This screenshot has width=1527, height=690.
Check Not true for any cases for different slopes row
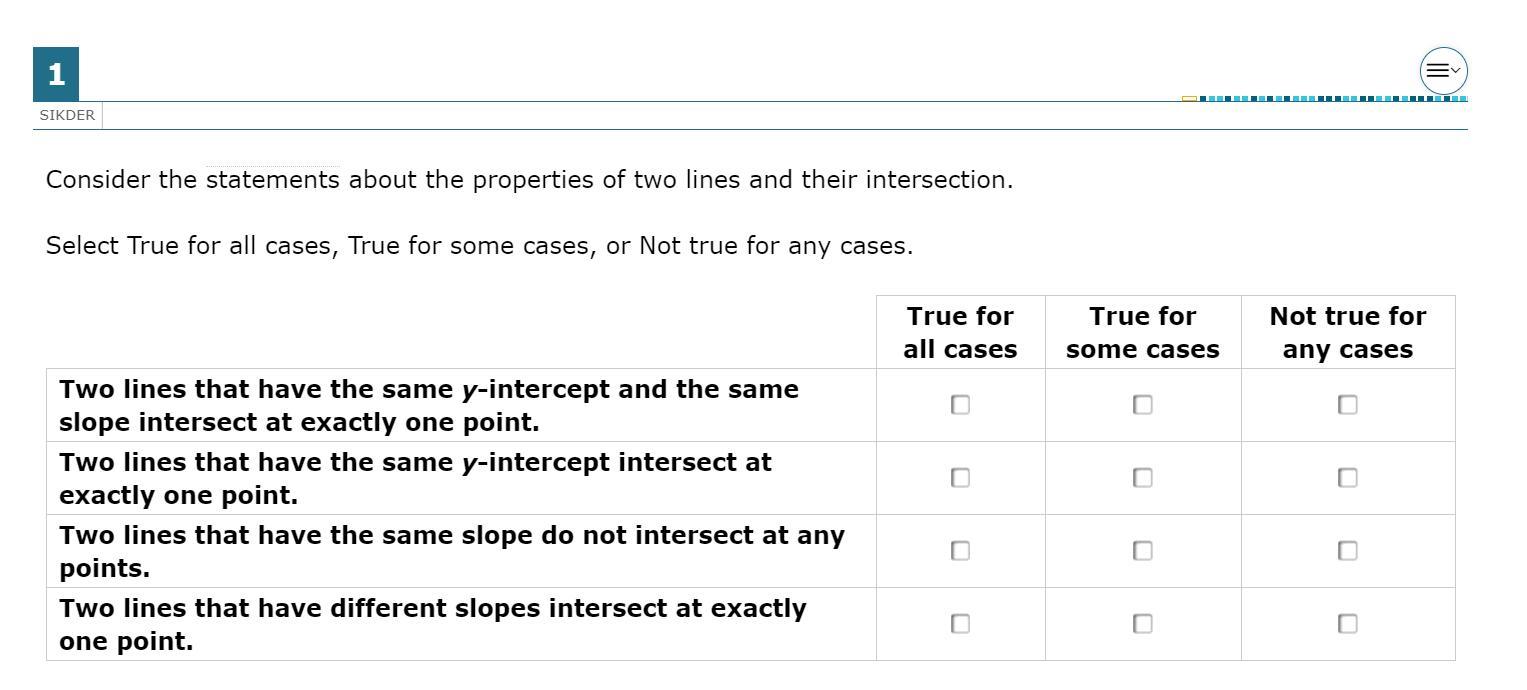pyautogui.click(x=1347, y=623)
